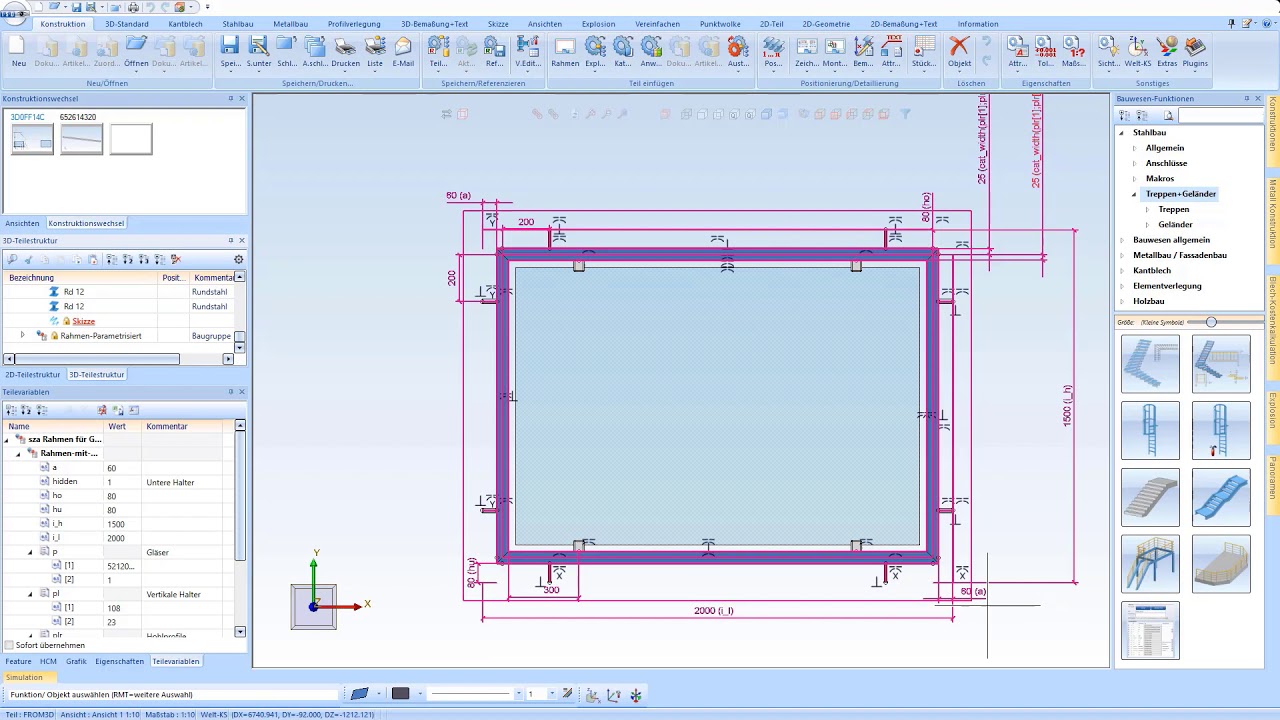The image size is (1280, 720).
Task: Click the Speichern floppy disk icon
Action: [230, 46]
